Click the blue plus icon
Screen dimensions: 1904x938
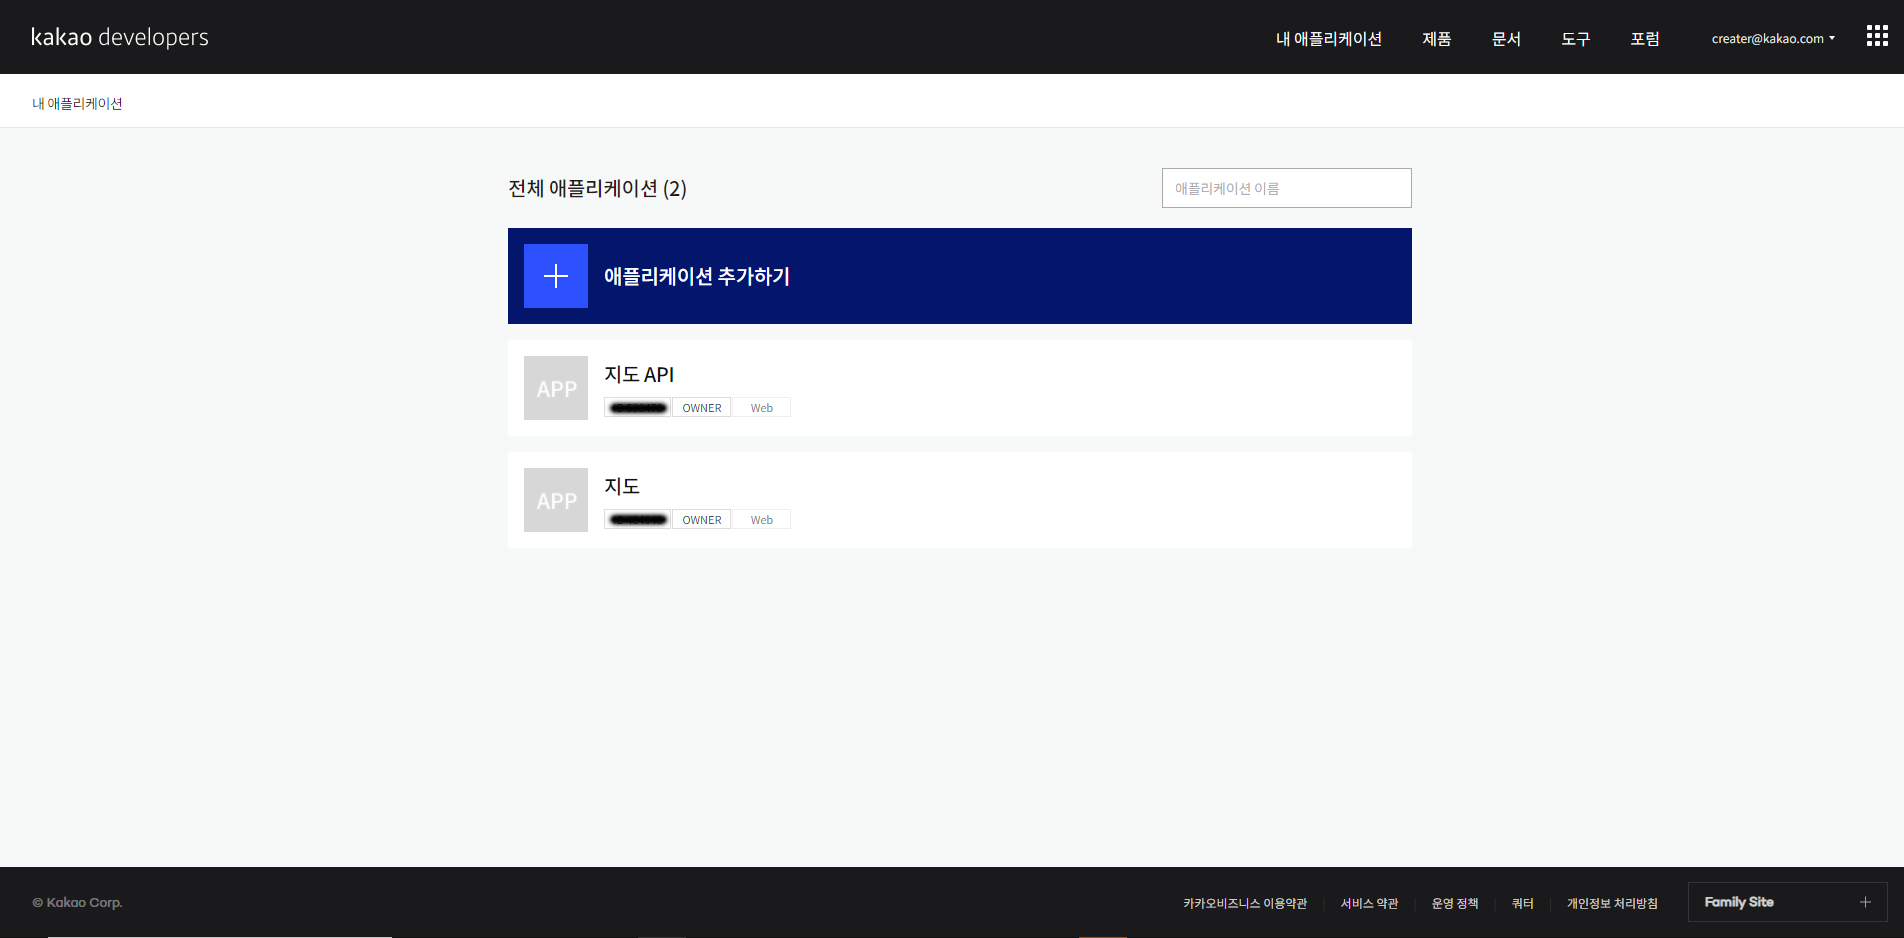pos(556,276)
